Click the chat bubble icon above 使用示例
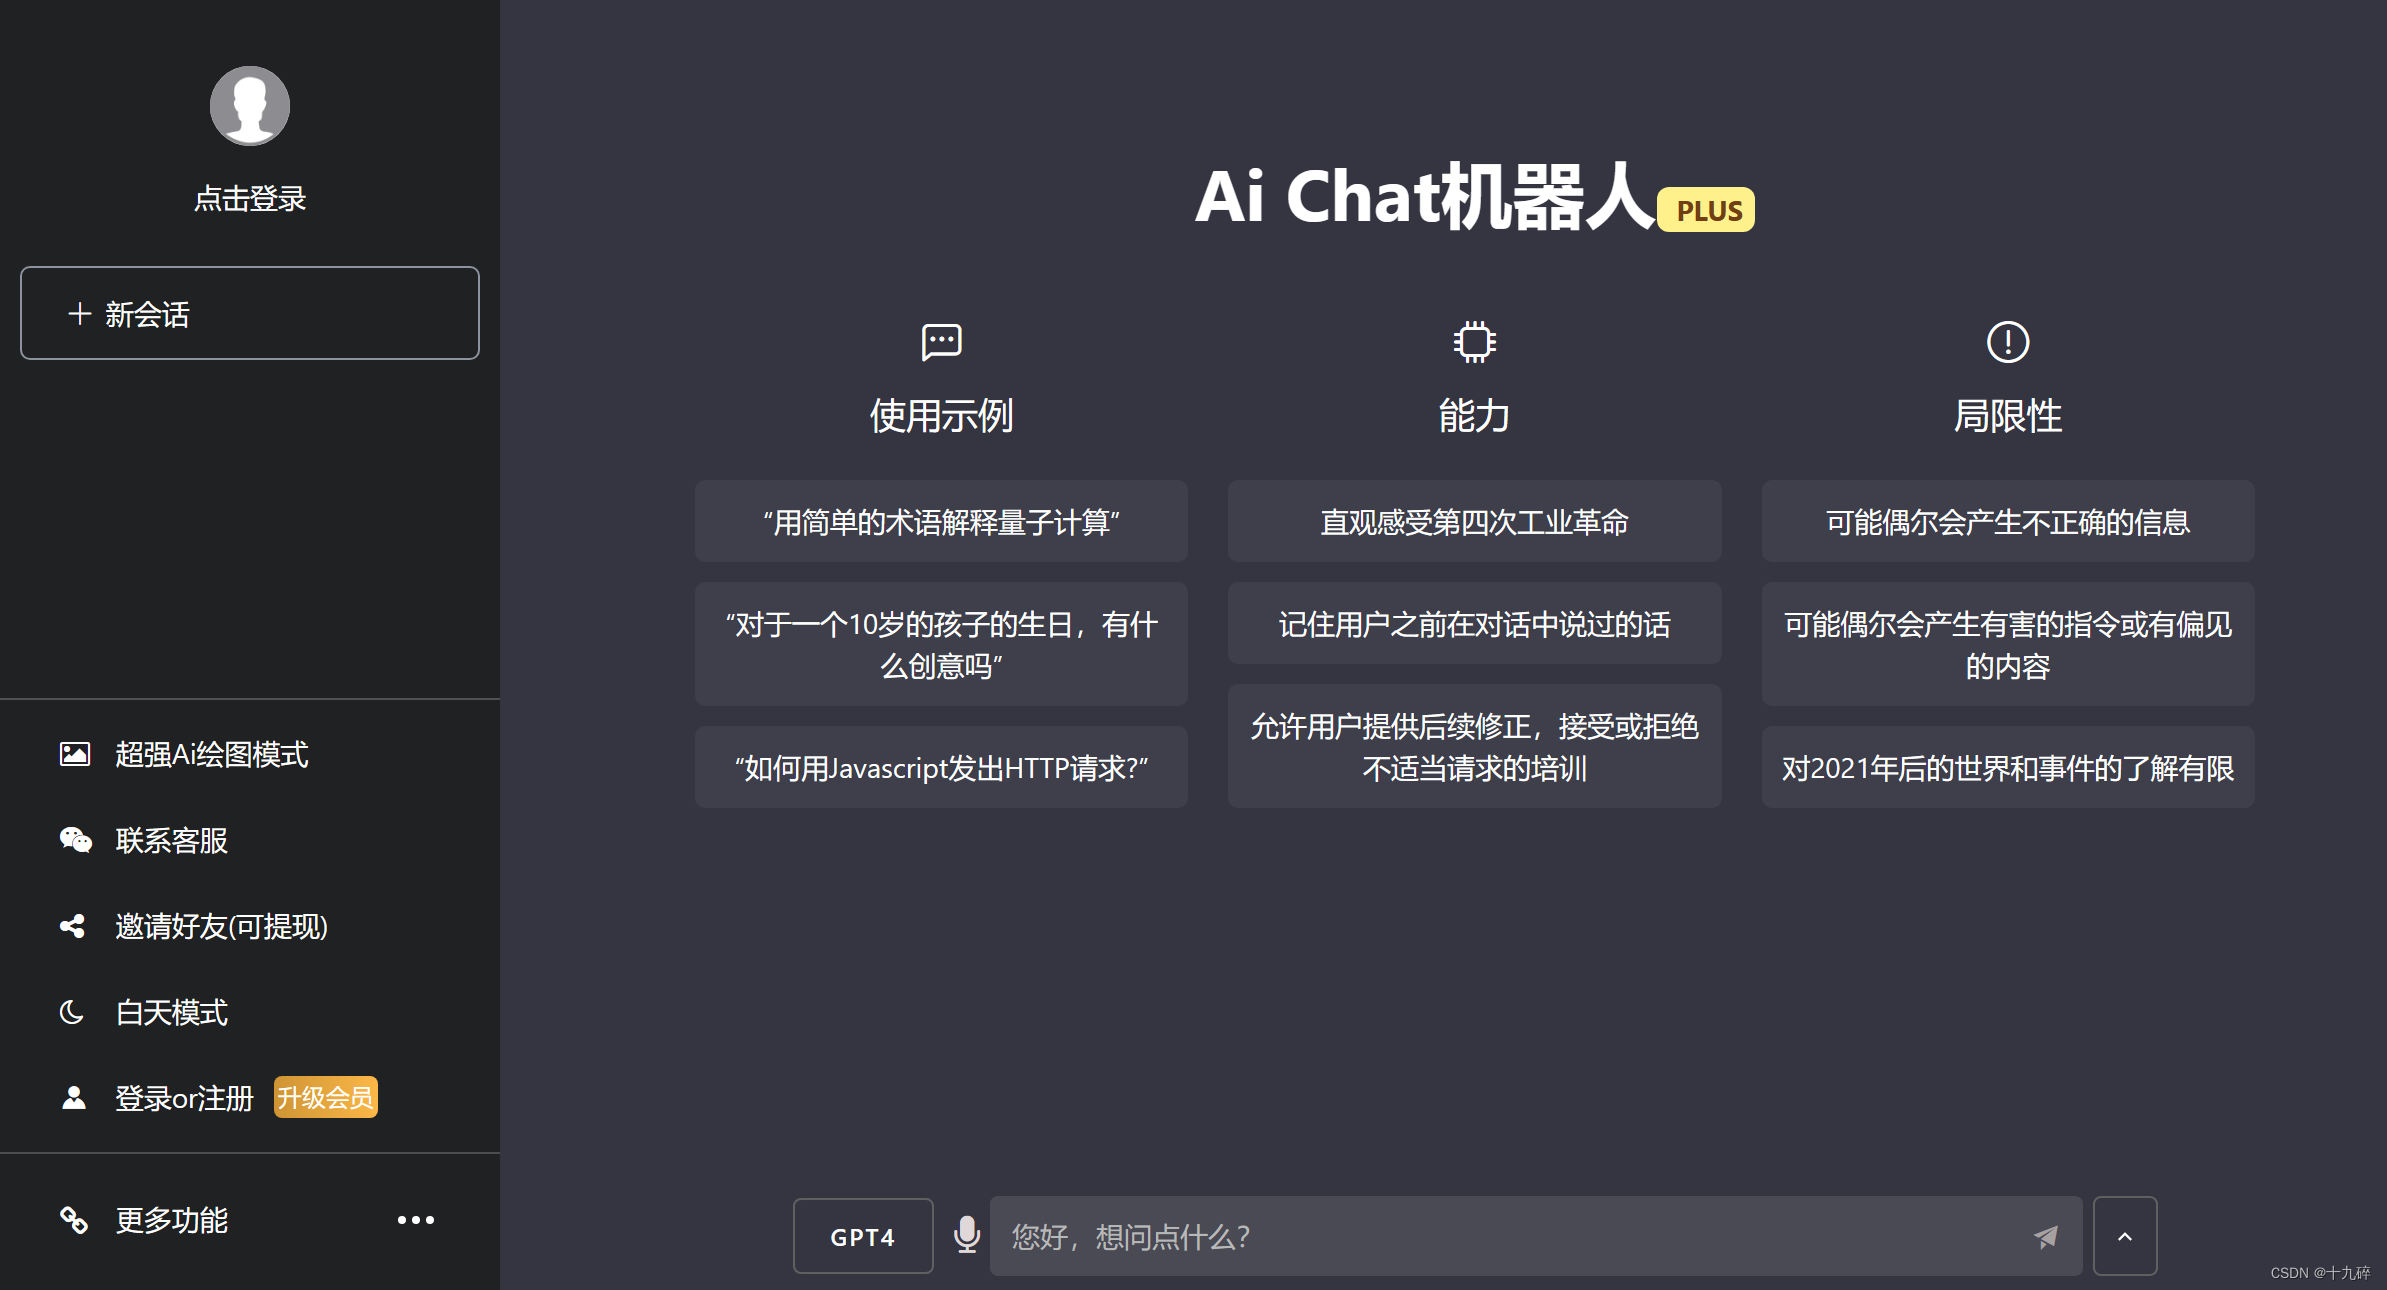This screenshot has height=1290, width=2387. pos(941,342)
